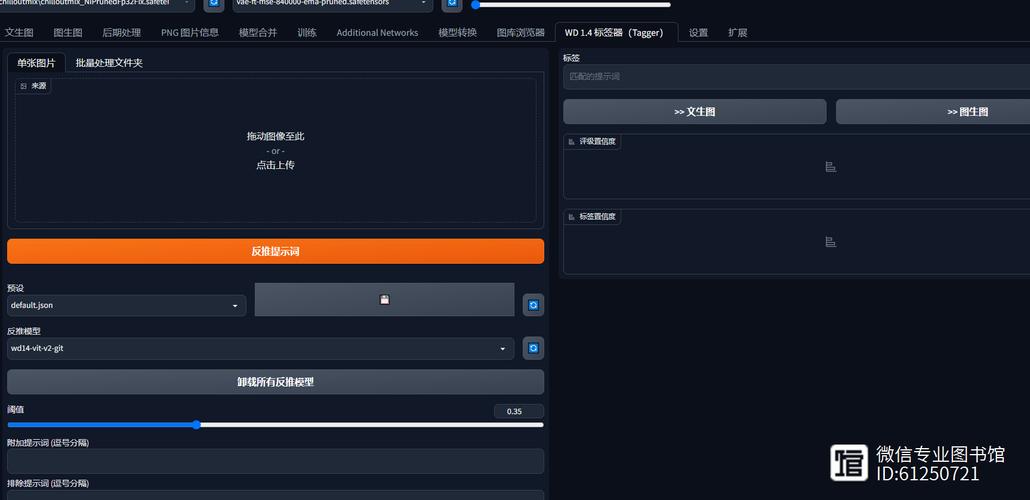
Task: Adjust the 阈值 threshold slider
Action: point(275,424)
